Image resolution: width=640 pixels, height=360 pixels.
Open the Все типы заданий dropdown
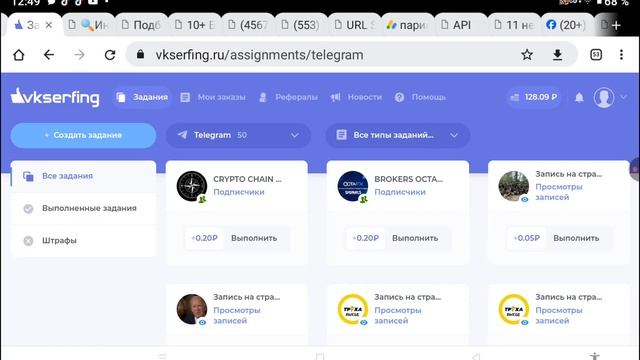coord(398,135)
